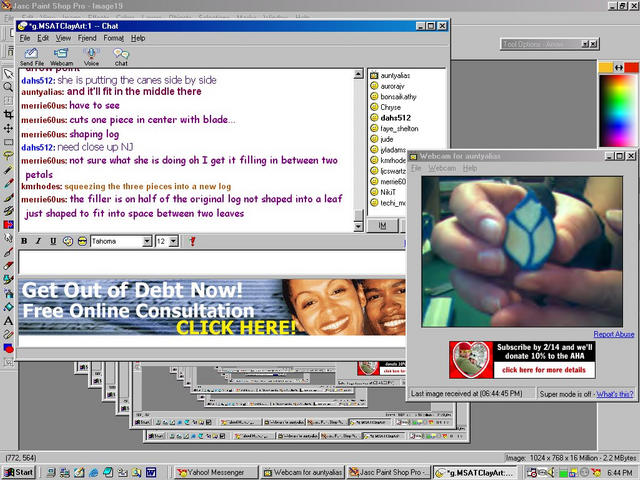Click Word quick launch icon
This screenshot has width=640, height=480.
[151, 472]
